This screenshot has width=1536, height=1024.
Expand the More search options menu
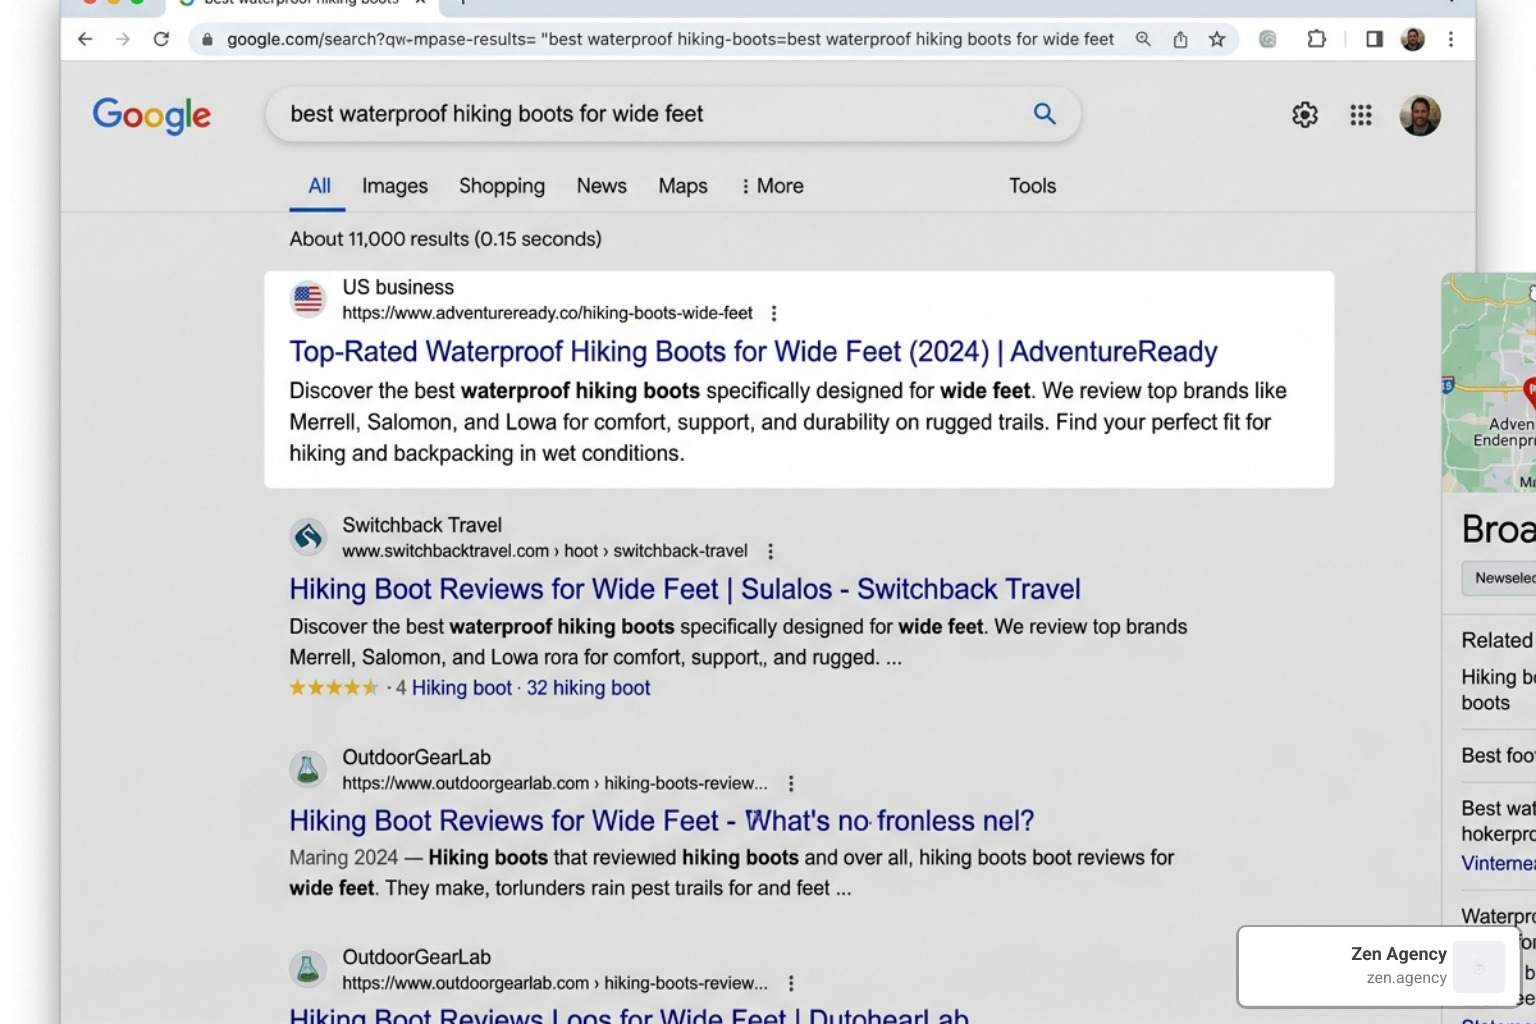772,186
